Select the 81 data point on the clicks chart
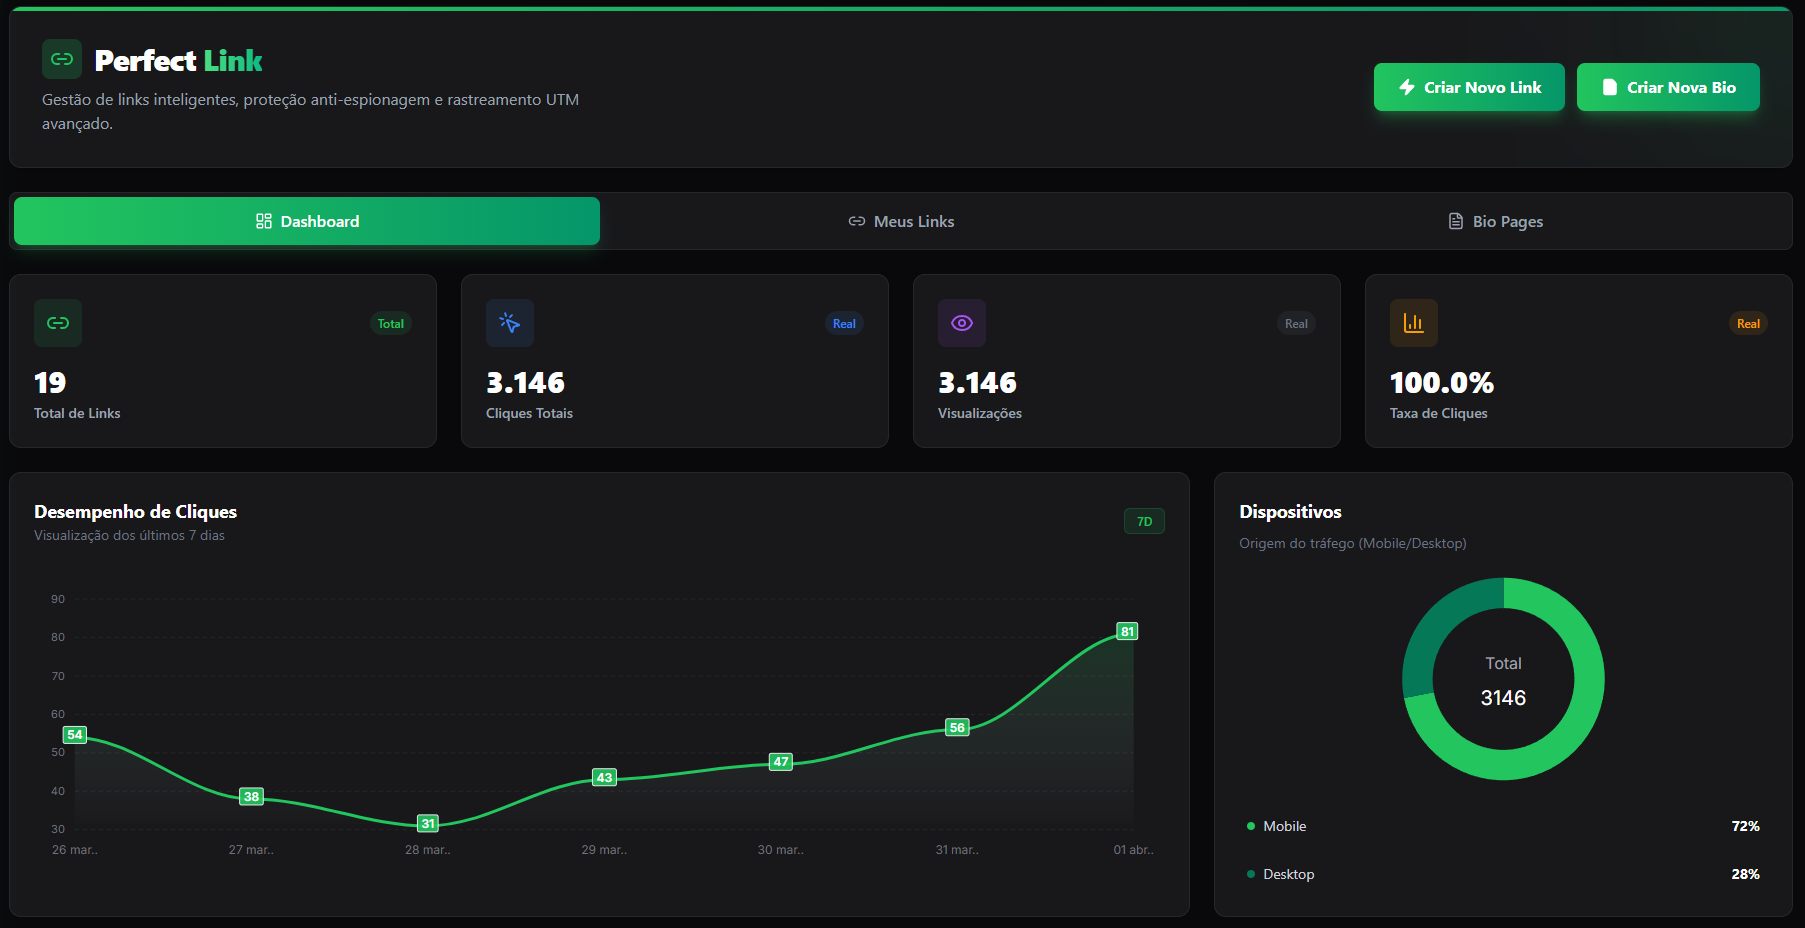Image resolution: width=1805 pixels, height=928 pixels. [x=1127, y=630]
